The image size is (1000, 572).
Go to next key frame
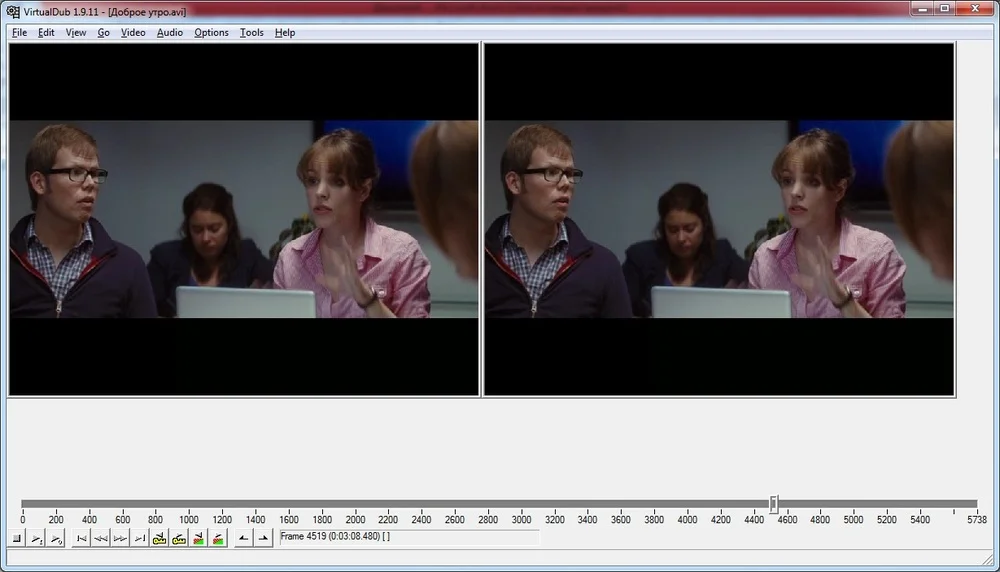(179, 539)
